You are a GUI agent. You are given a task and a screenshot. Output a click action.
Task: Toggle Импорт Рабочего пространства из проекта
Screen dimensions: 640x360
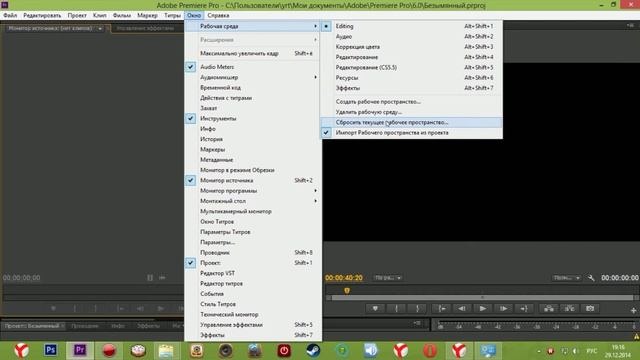tap(412, 133)
